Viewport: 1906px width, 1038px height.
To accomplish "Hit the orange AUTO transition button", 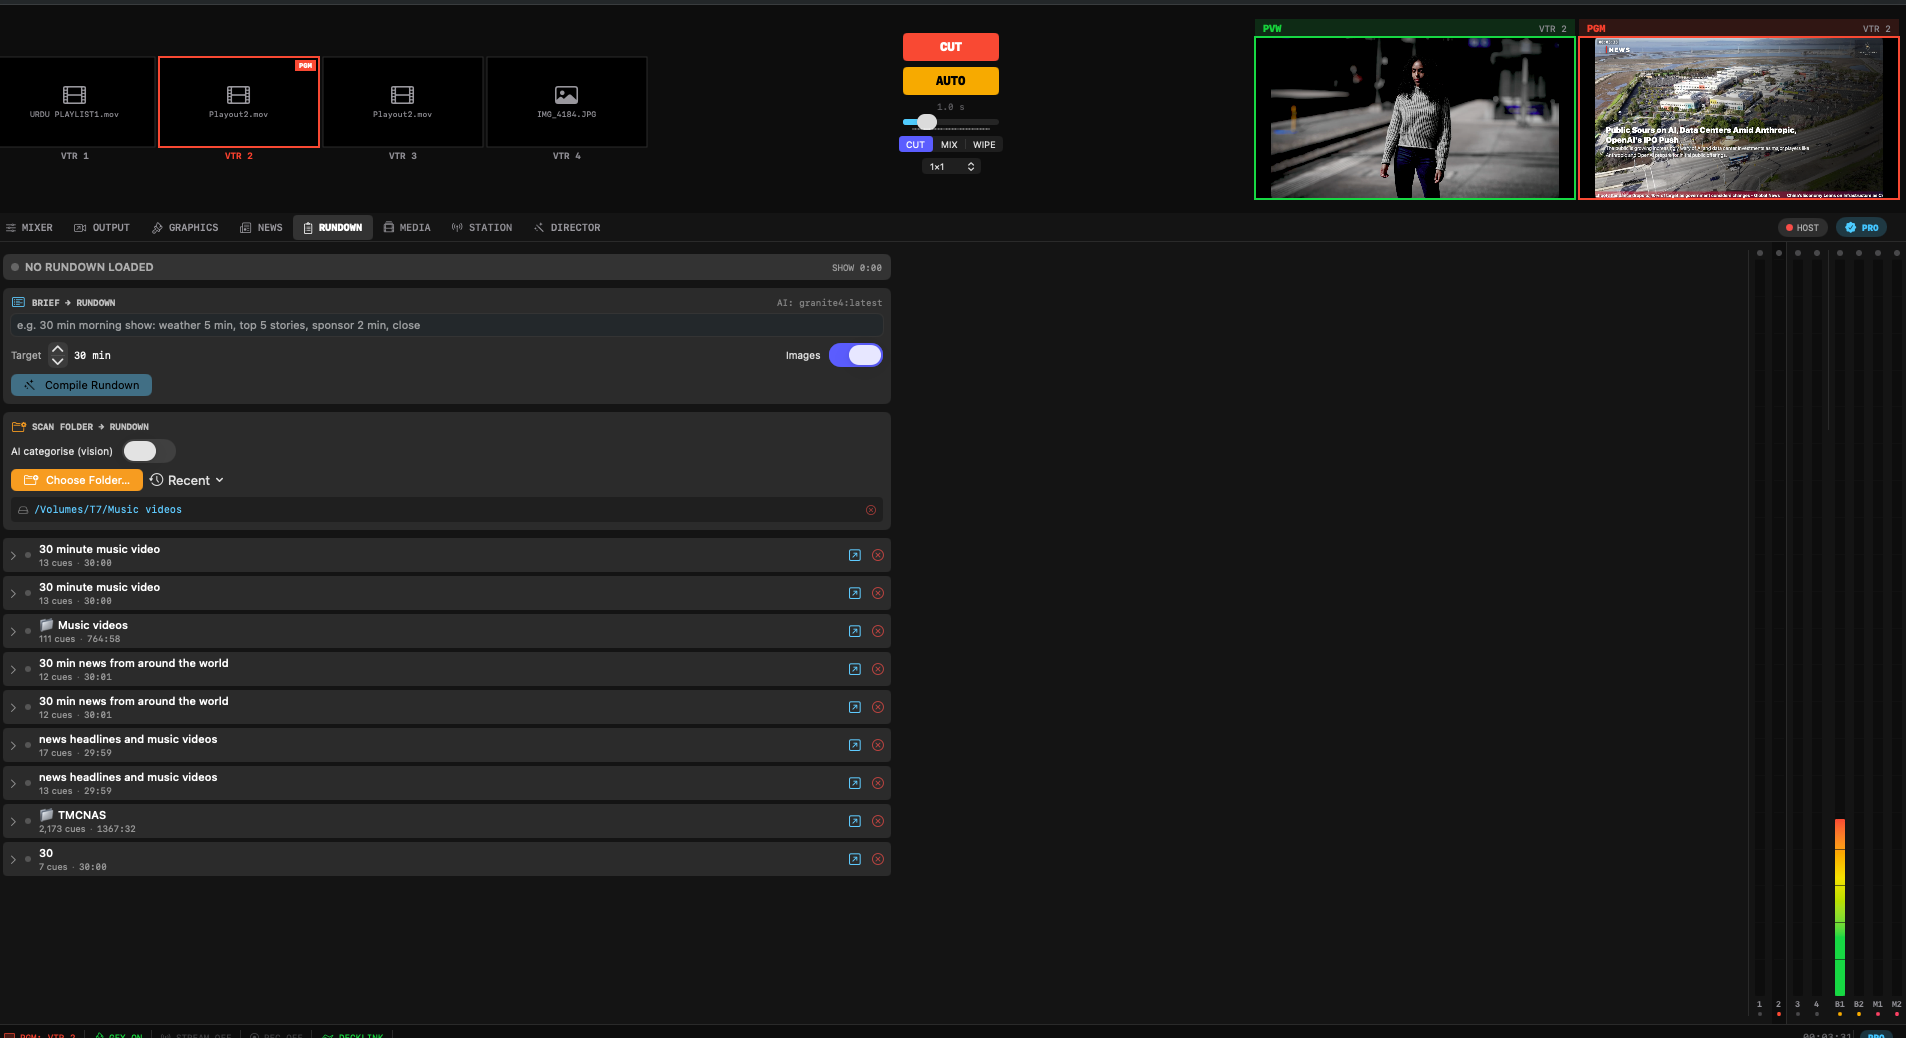I will 951,81.
